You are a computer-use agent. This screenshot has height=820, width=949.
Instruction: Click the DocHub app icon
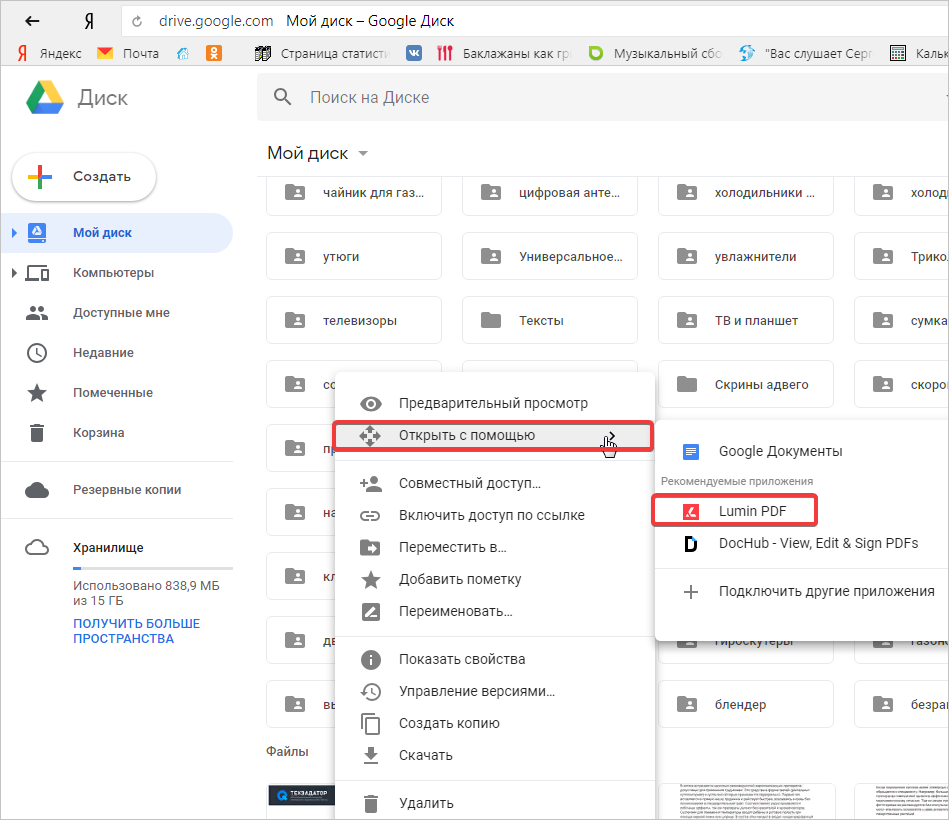(x=690, y=543)
